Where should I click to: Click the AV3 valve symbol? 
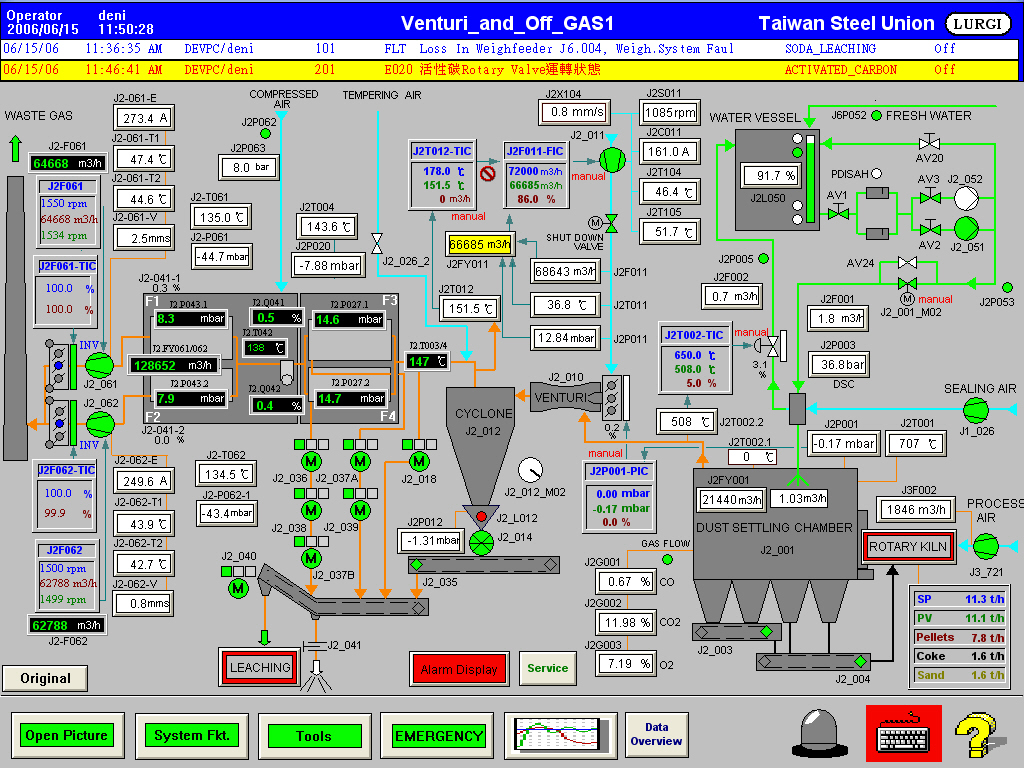[930, 196]
